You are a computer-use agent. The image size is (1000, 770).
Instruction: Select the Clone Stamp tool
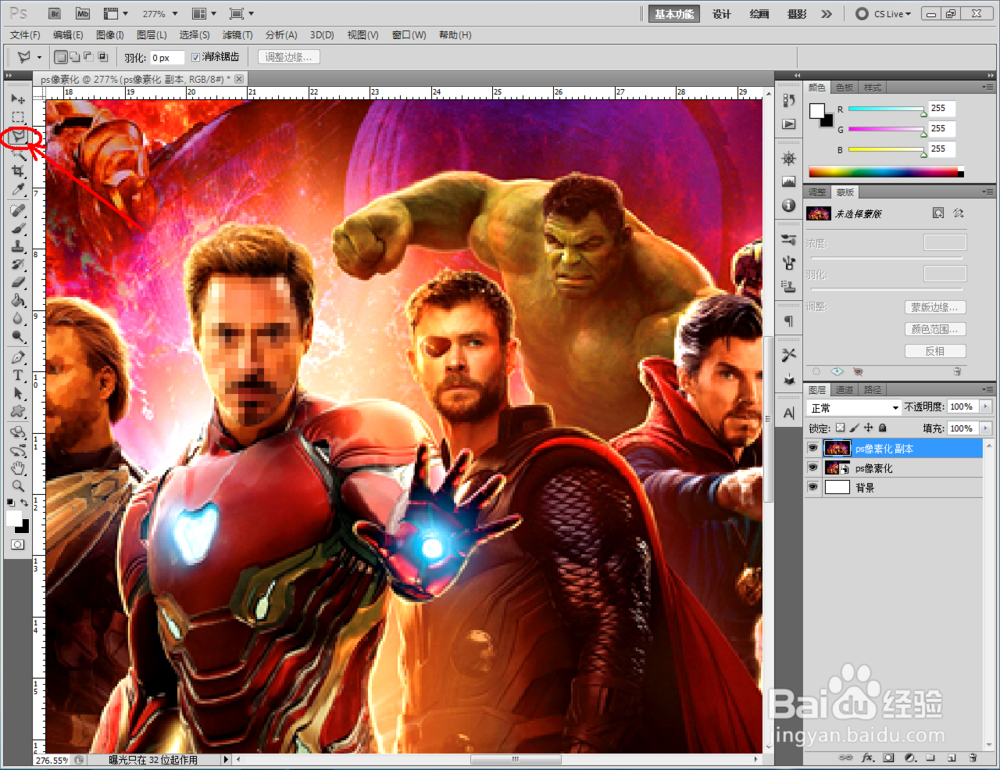[x=18, y=246]
